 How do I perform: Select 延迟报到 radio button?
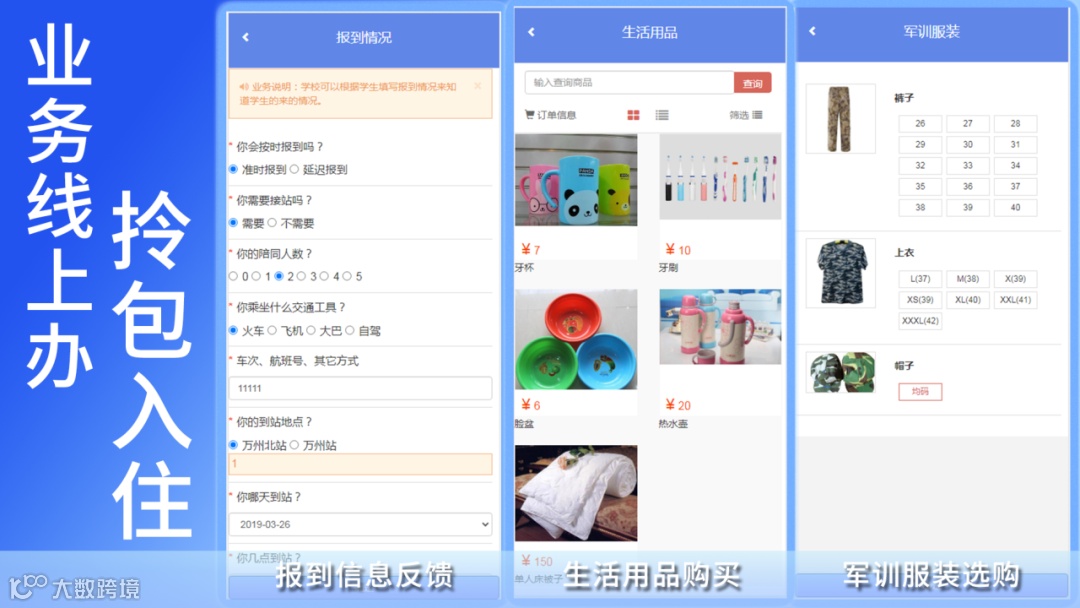[x=295, y=169]
